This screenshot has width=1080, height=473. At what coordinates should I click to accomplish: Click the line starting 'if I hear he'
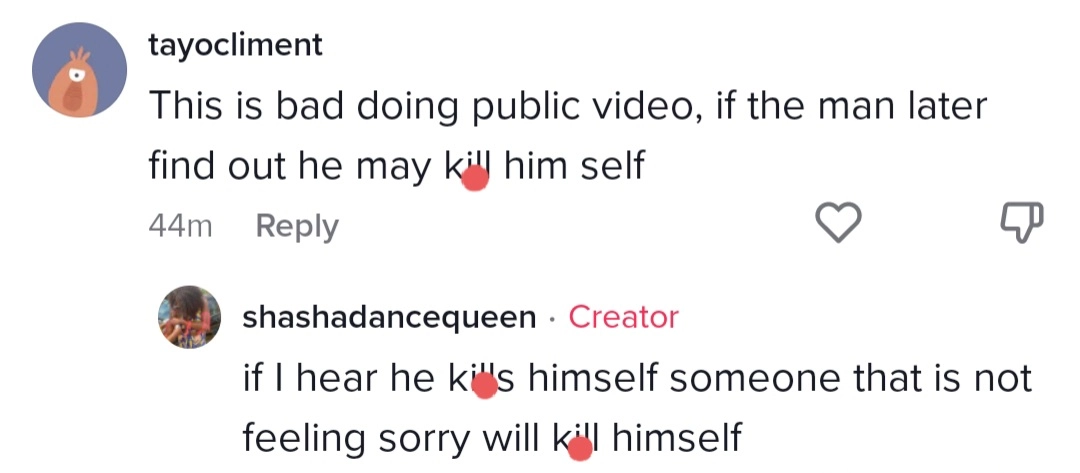tap(637, 378)
